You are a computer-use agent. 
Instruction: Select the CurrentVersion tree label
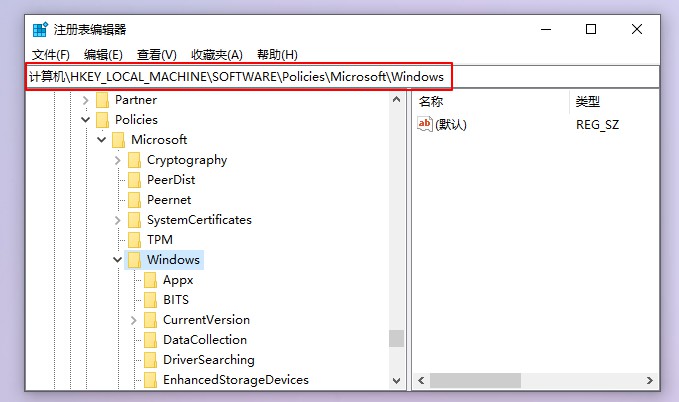click(x=207, y=320)
